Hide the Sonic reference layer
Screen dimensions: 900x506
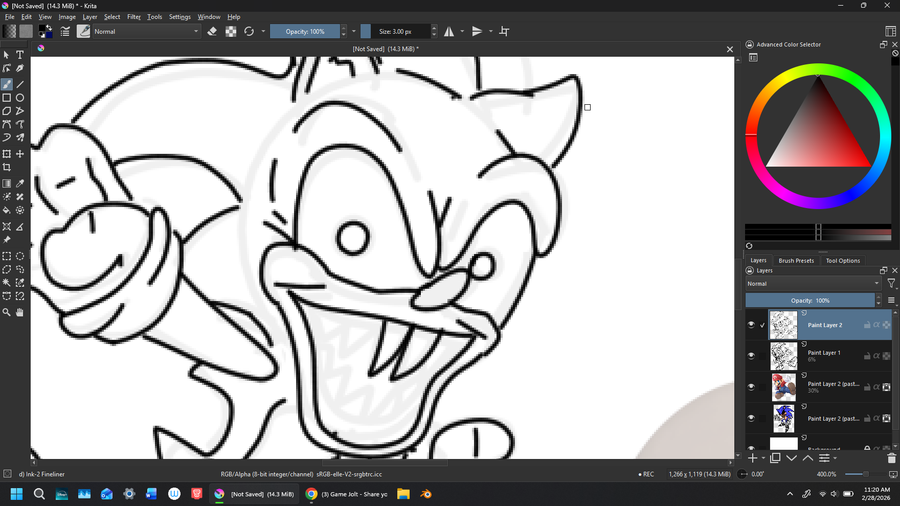coord(751,418)
